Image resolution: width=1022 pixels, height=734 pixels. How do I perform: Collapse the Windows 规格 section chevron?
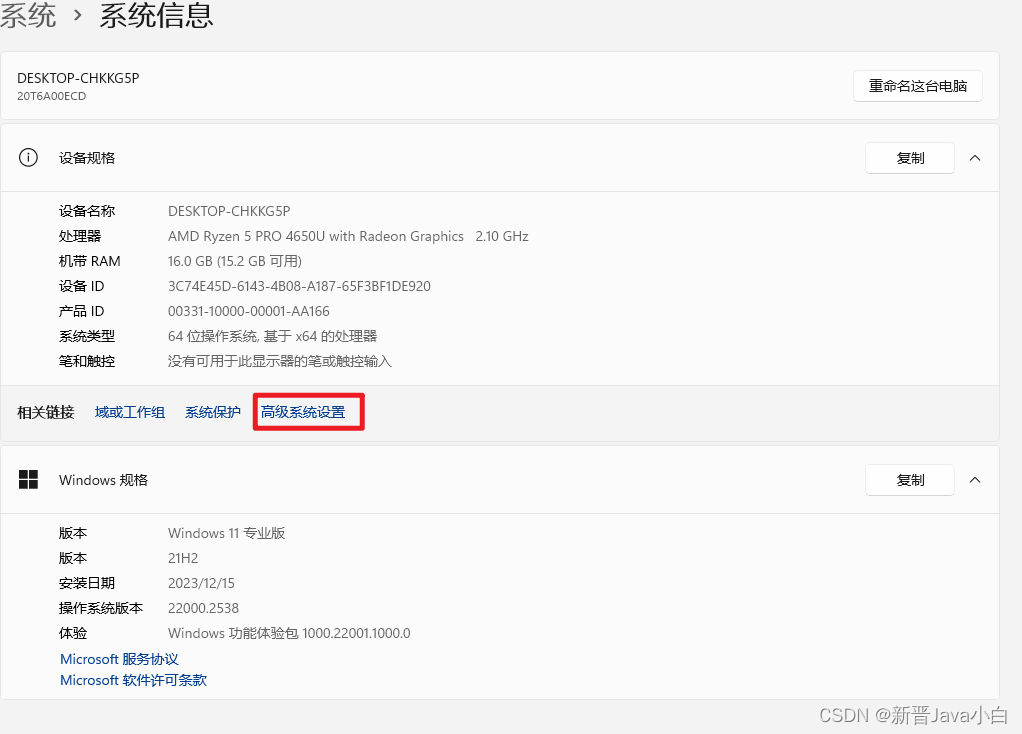tap(974, 480)
